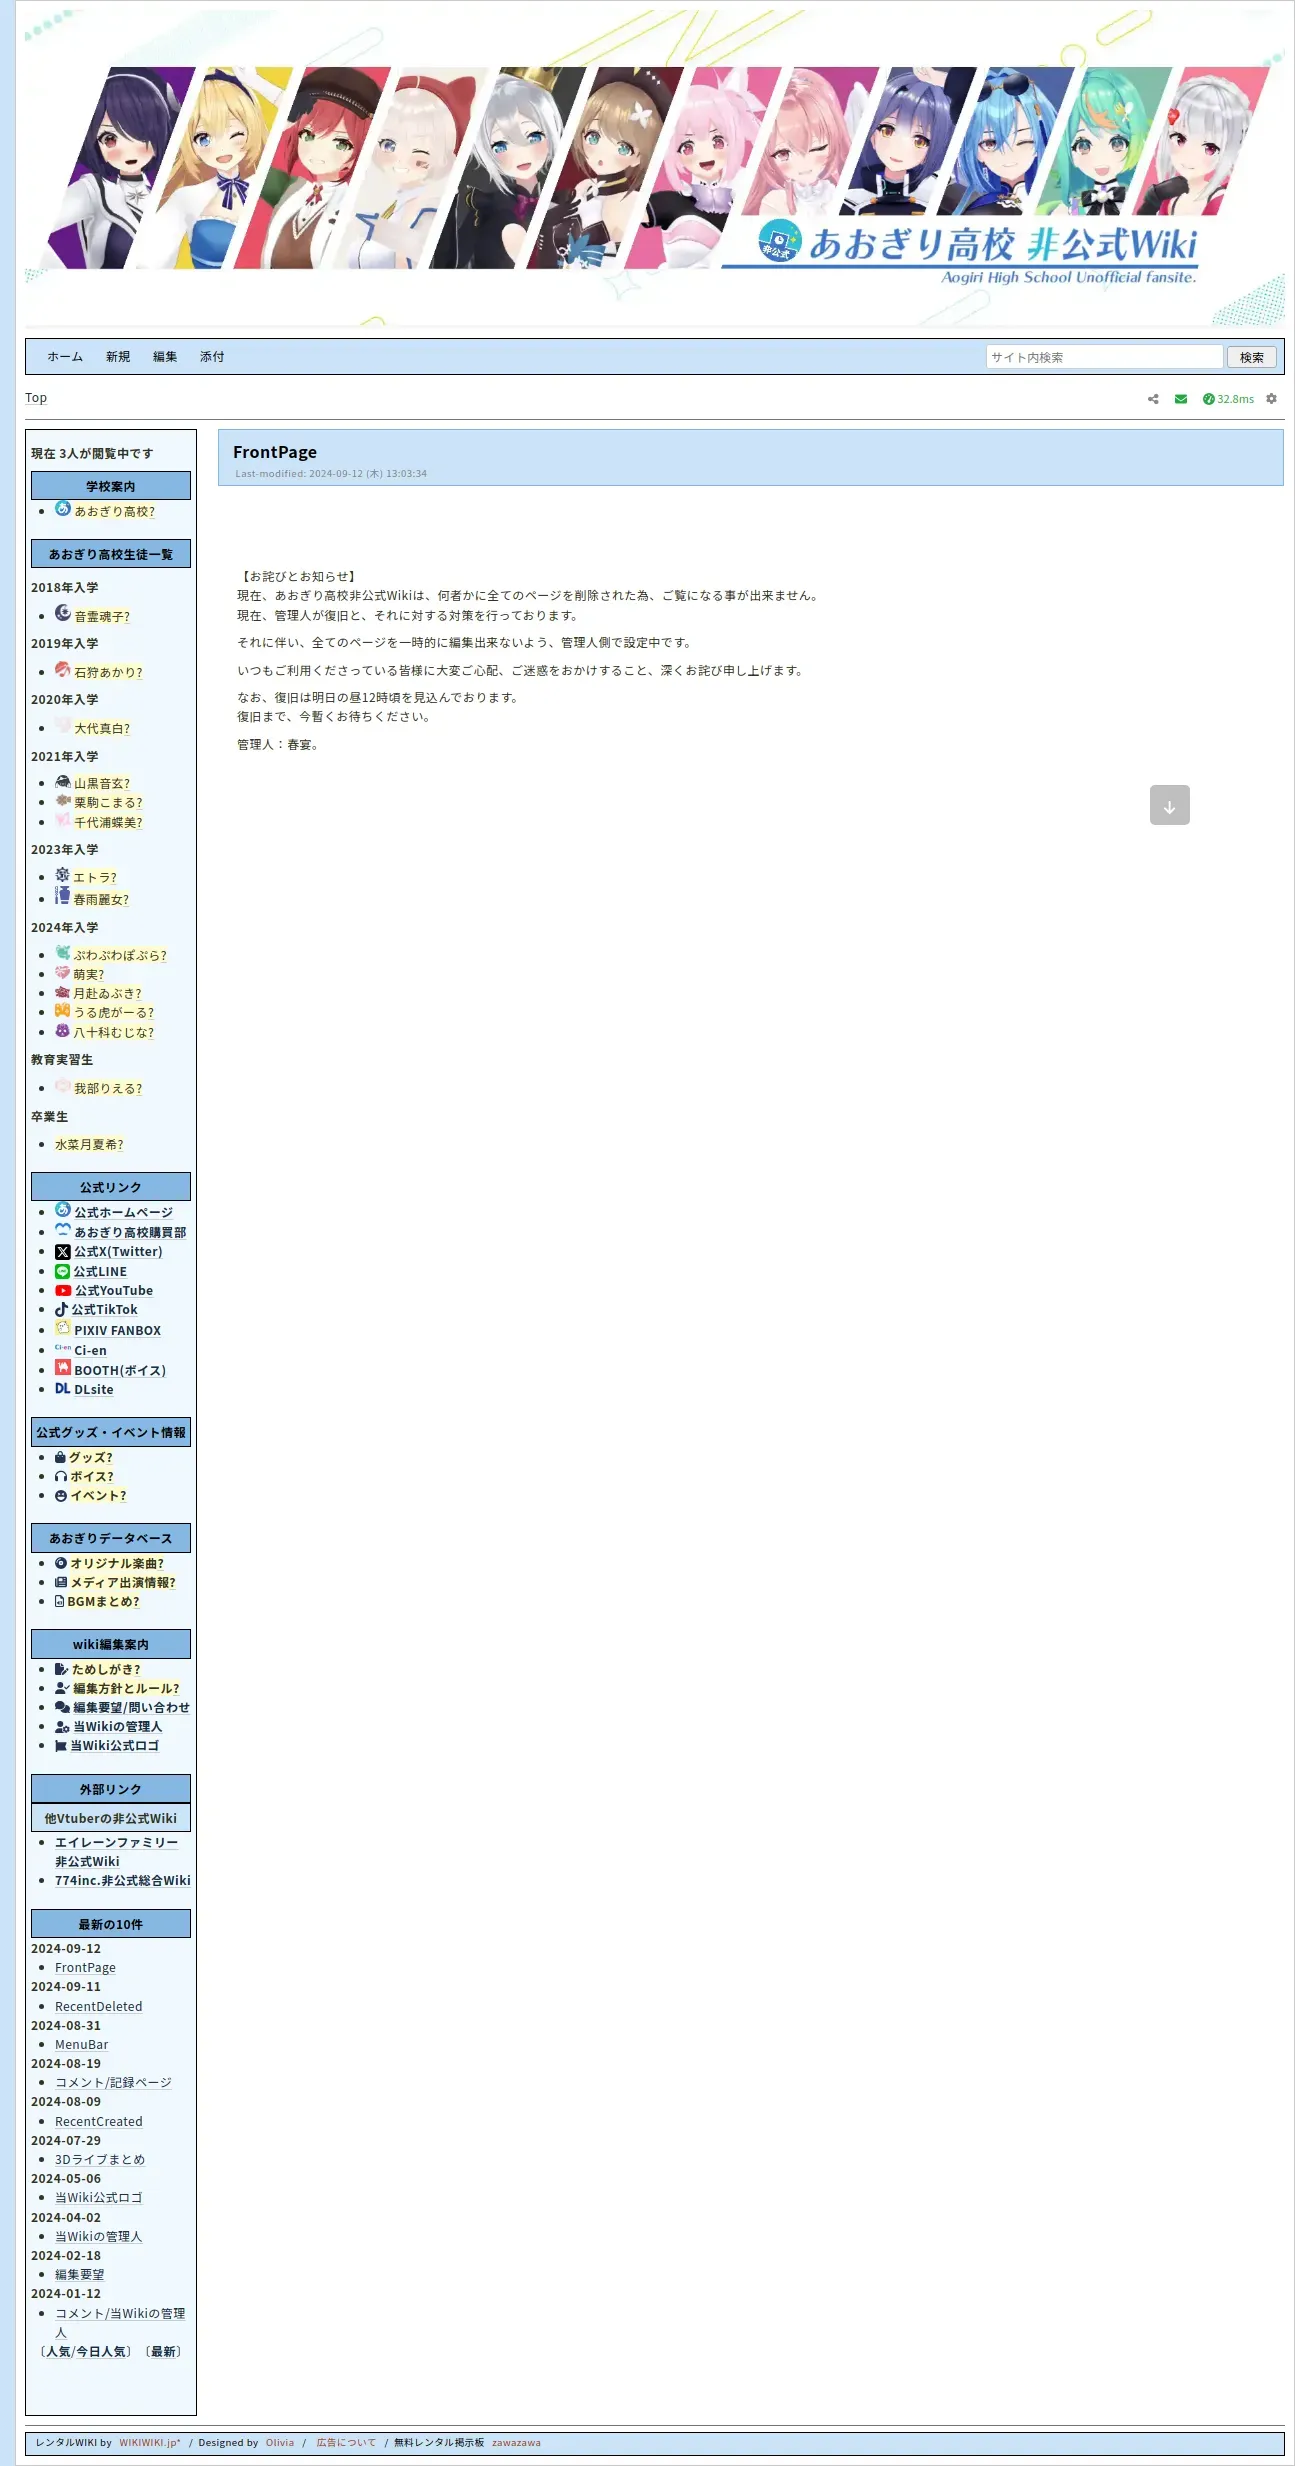Click the PIXIV FANBOX icon
Viewport: 1295px width, 2466px height.
click(63, 1329)
